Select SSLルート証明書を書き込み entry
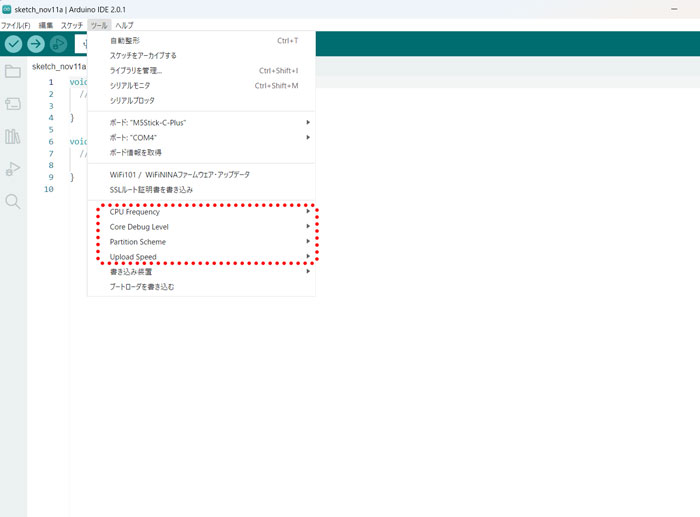This screenshot has width=700, height=517. pyautogui.click(x=201, y=190)
